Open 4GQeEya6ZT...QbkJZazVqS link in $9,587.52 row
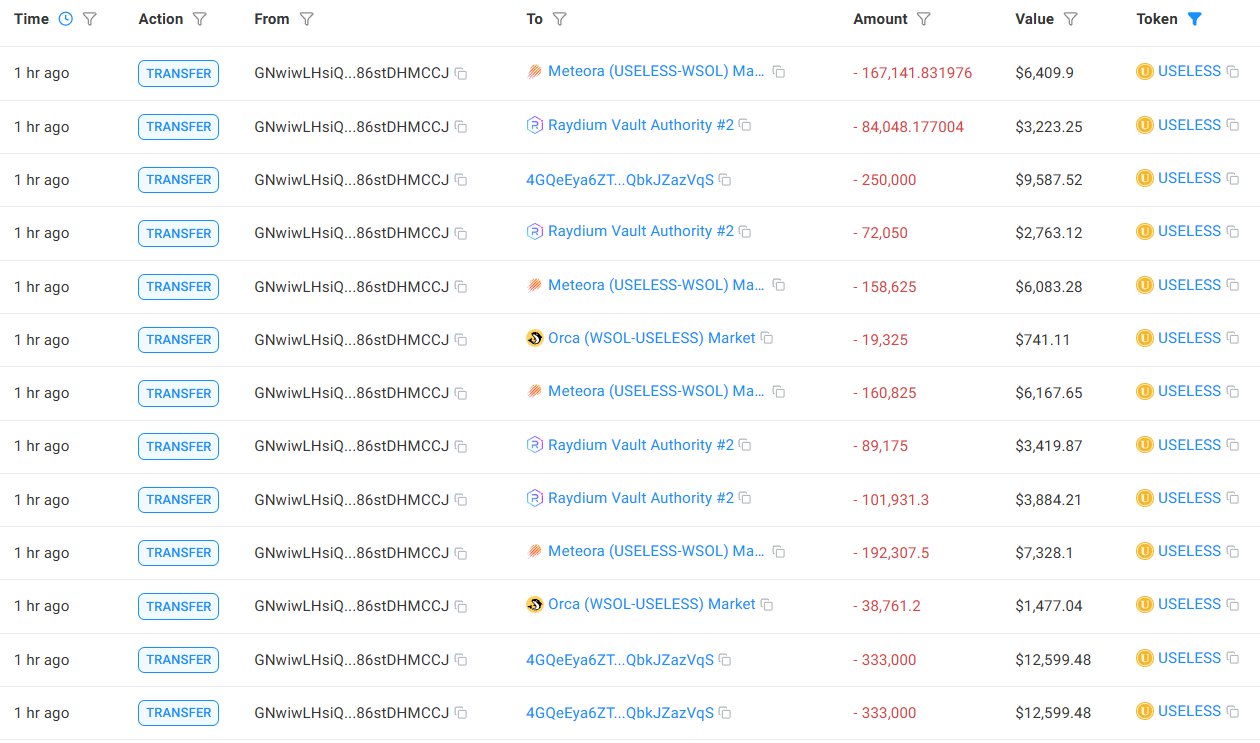1260x743 pixels. [620, 180]
